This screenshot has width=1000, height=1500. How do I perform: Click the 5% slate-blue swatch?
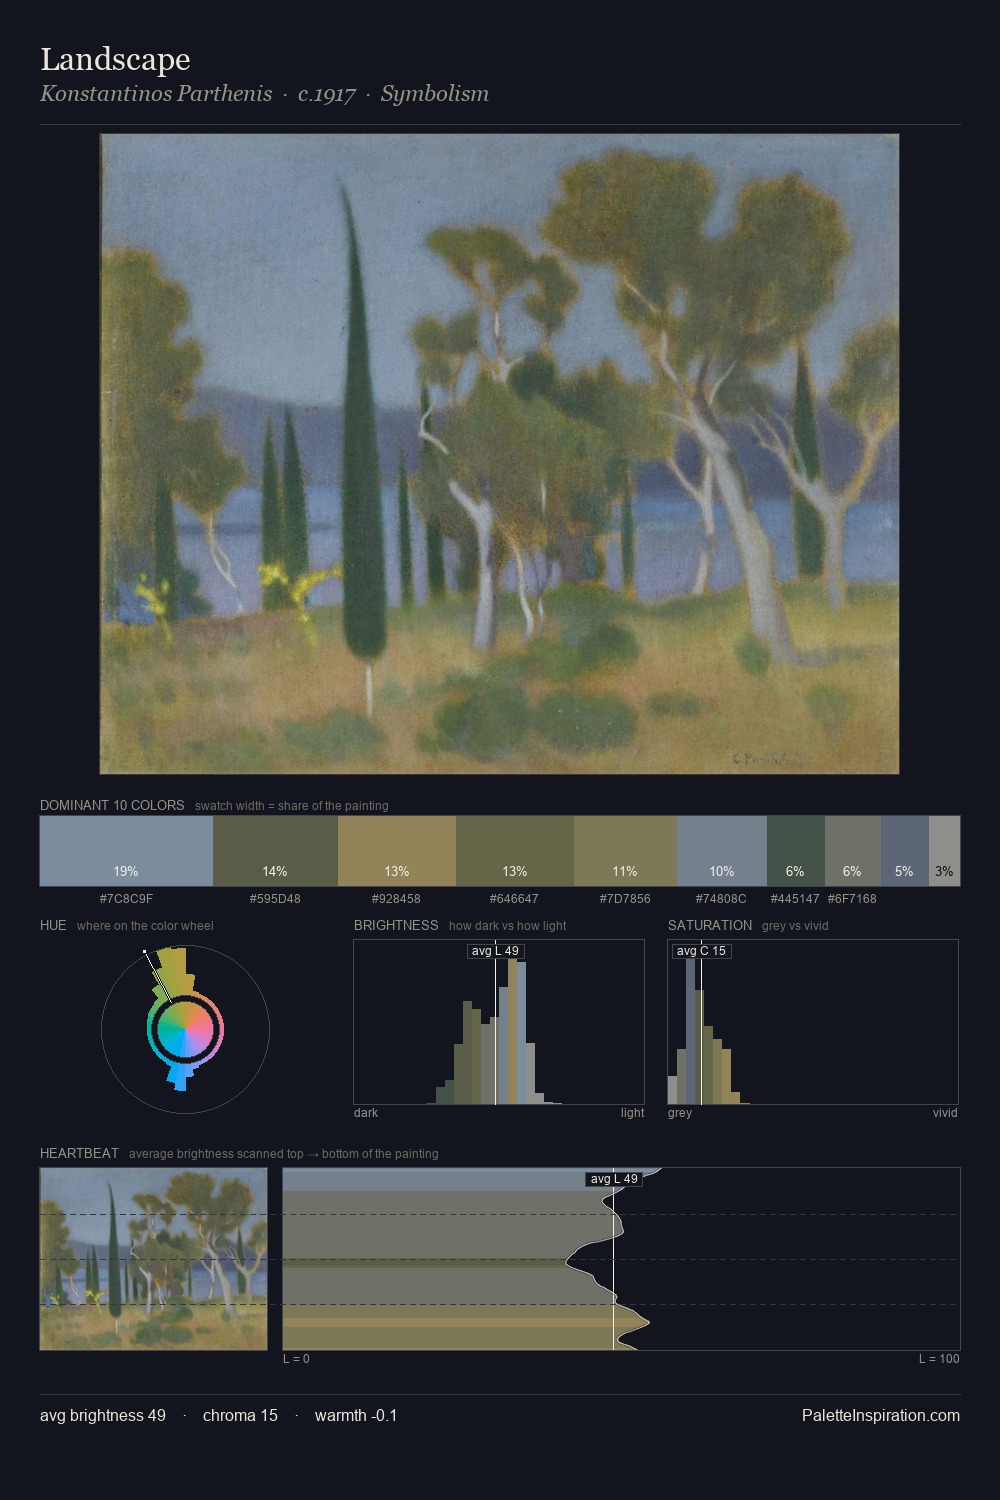click(x=905, y=851)
